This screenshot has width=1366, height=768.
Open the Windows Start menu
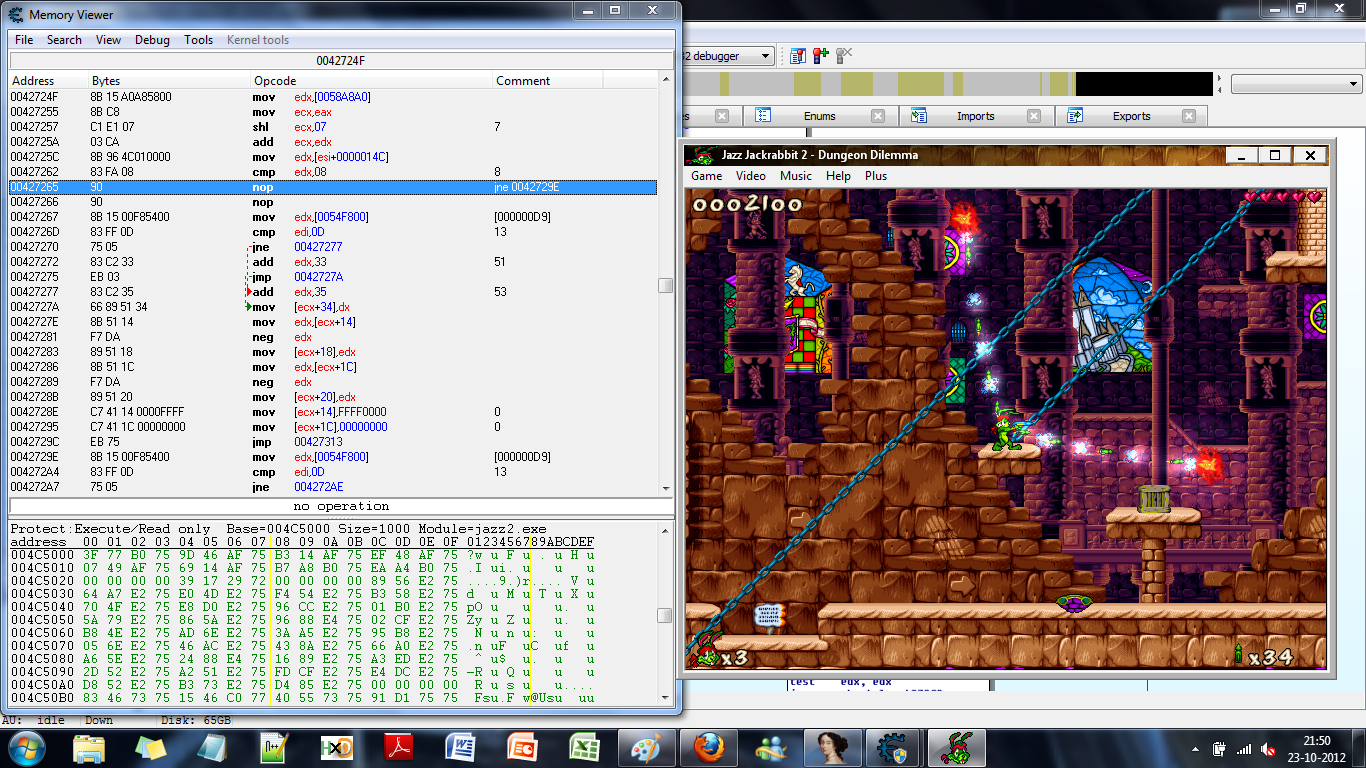(25, 748)
